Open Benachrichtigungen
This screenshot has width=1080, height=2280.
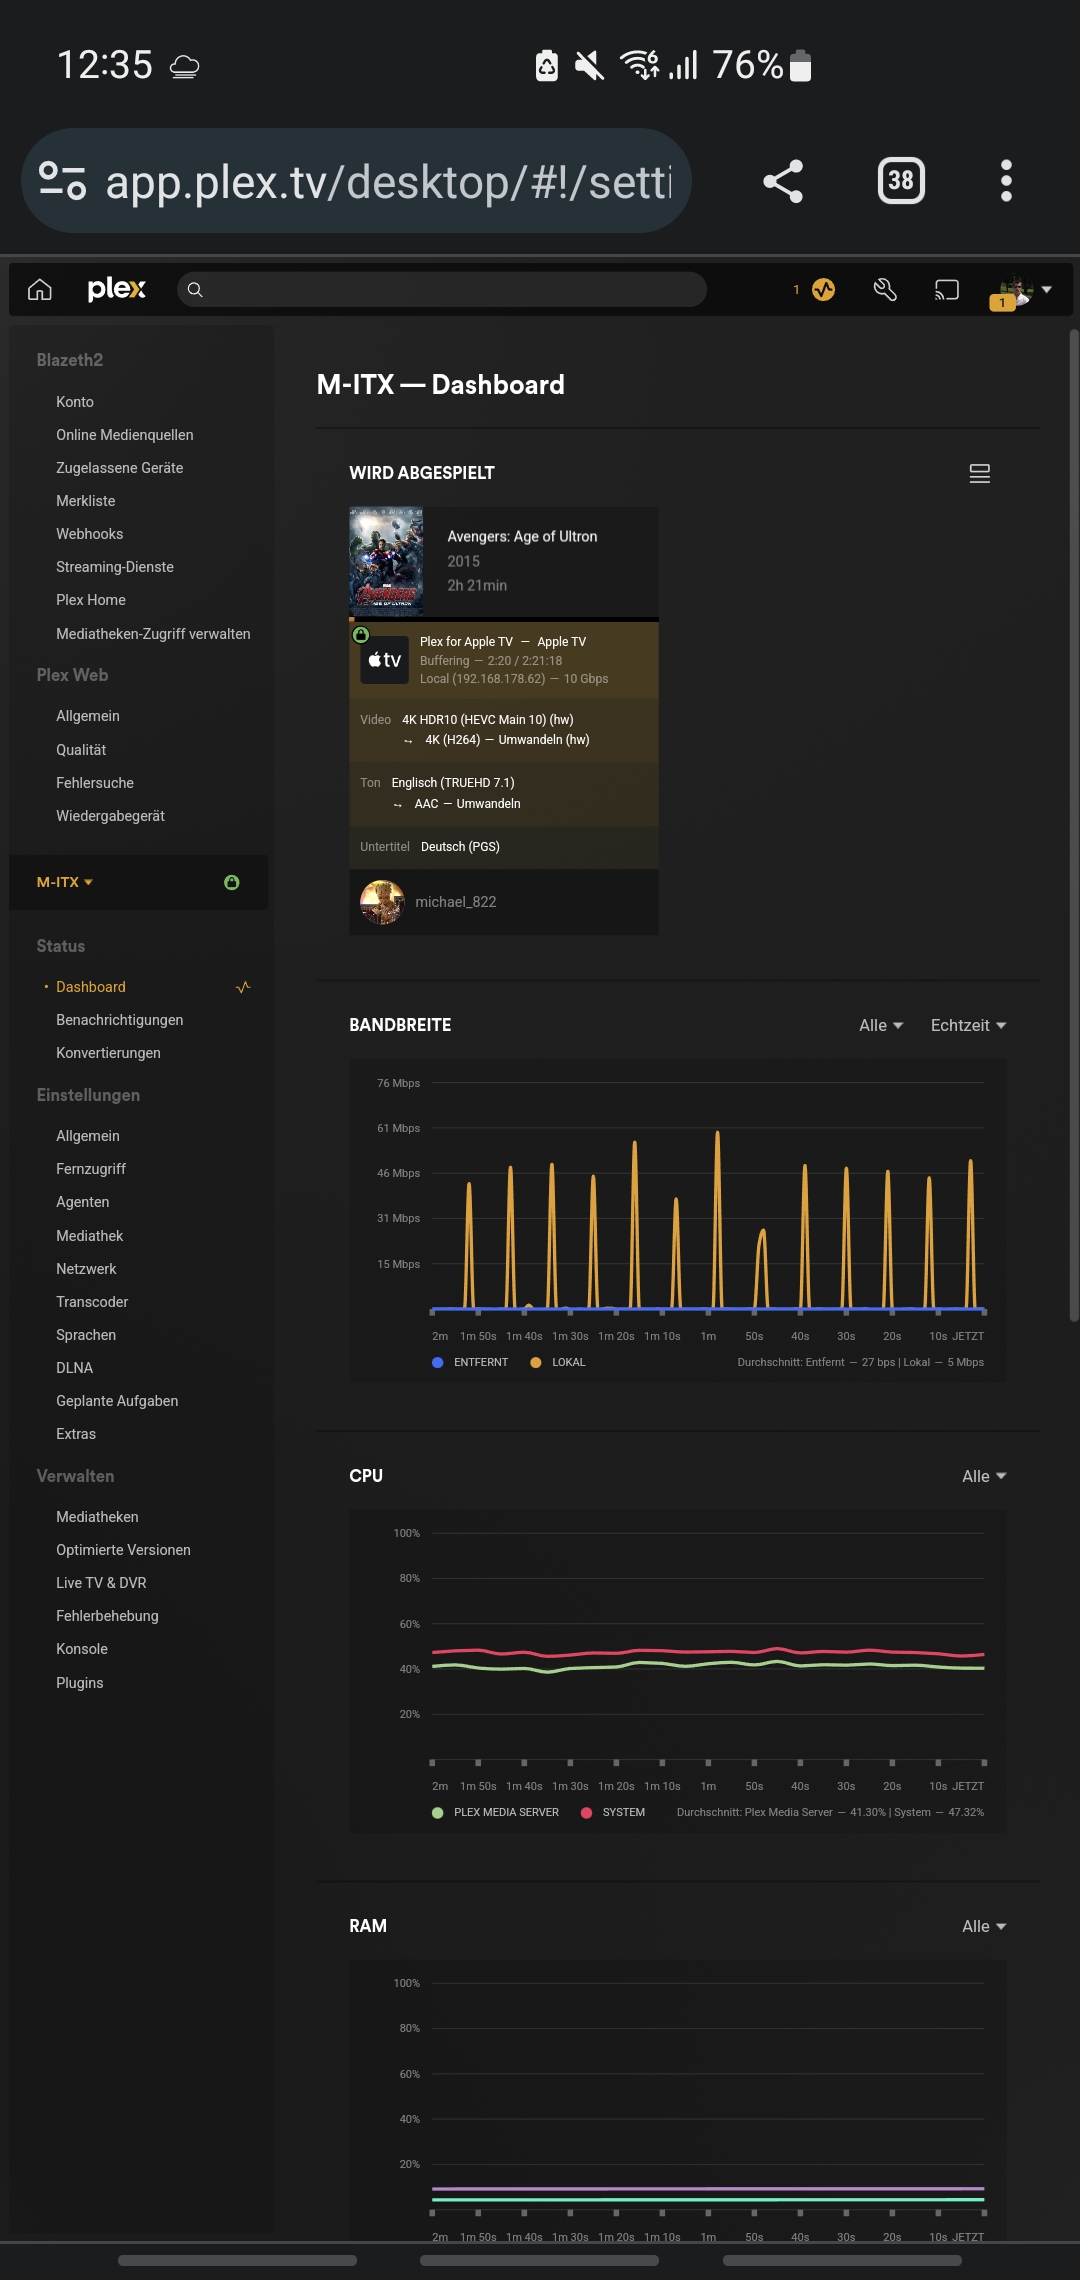[120, 1020]
